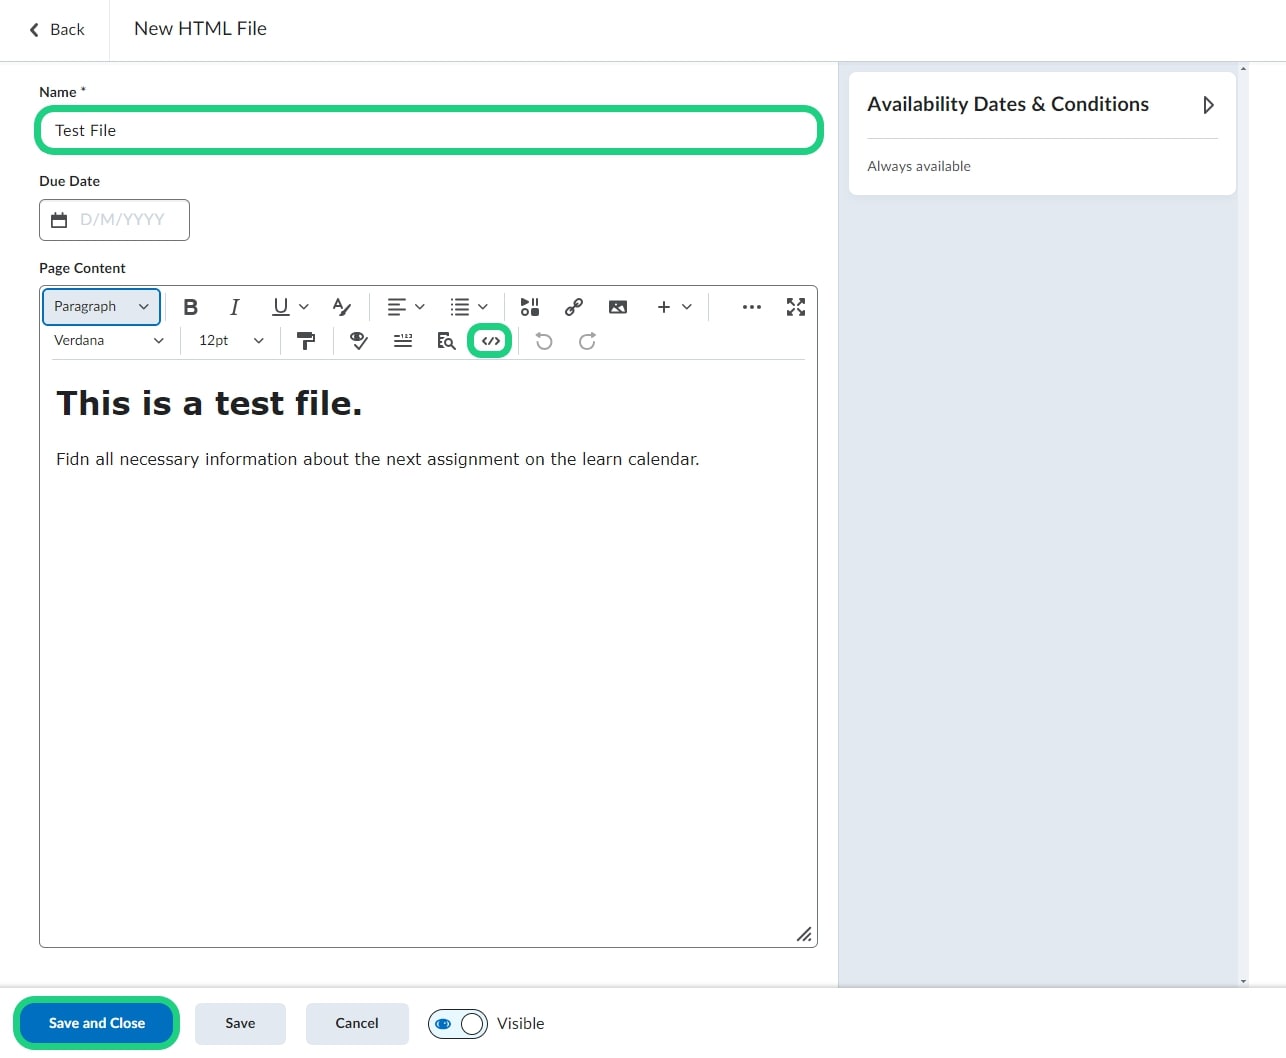Open the preview tool
The height and width of the screenshot is (1058, 1286).
point(446,341)
